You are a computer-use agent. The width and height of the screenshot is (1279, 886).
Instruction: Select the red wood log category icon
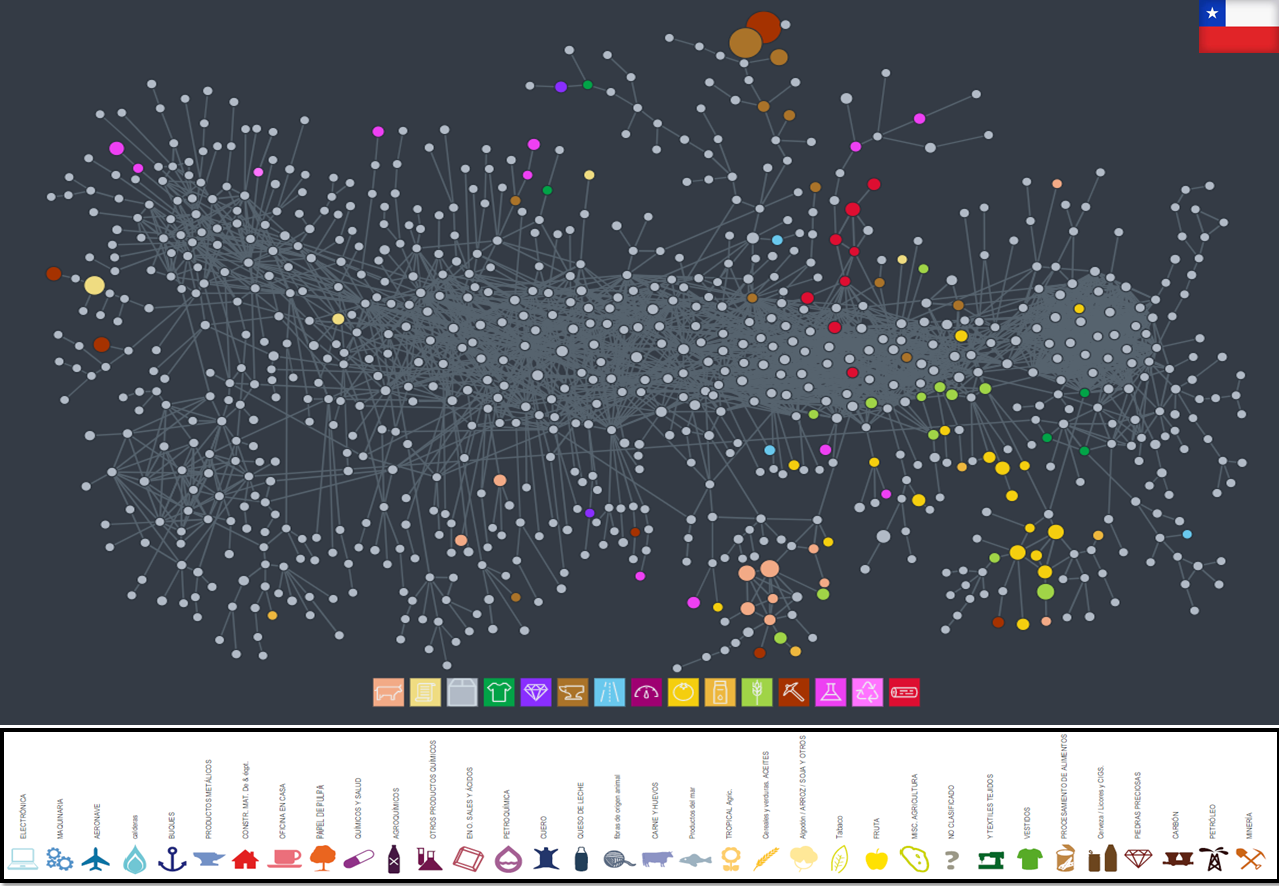tap(904, 692)
